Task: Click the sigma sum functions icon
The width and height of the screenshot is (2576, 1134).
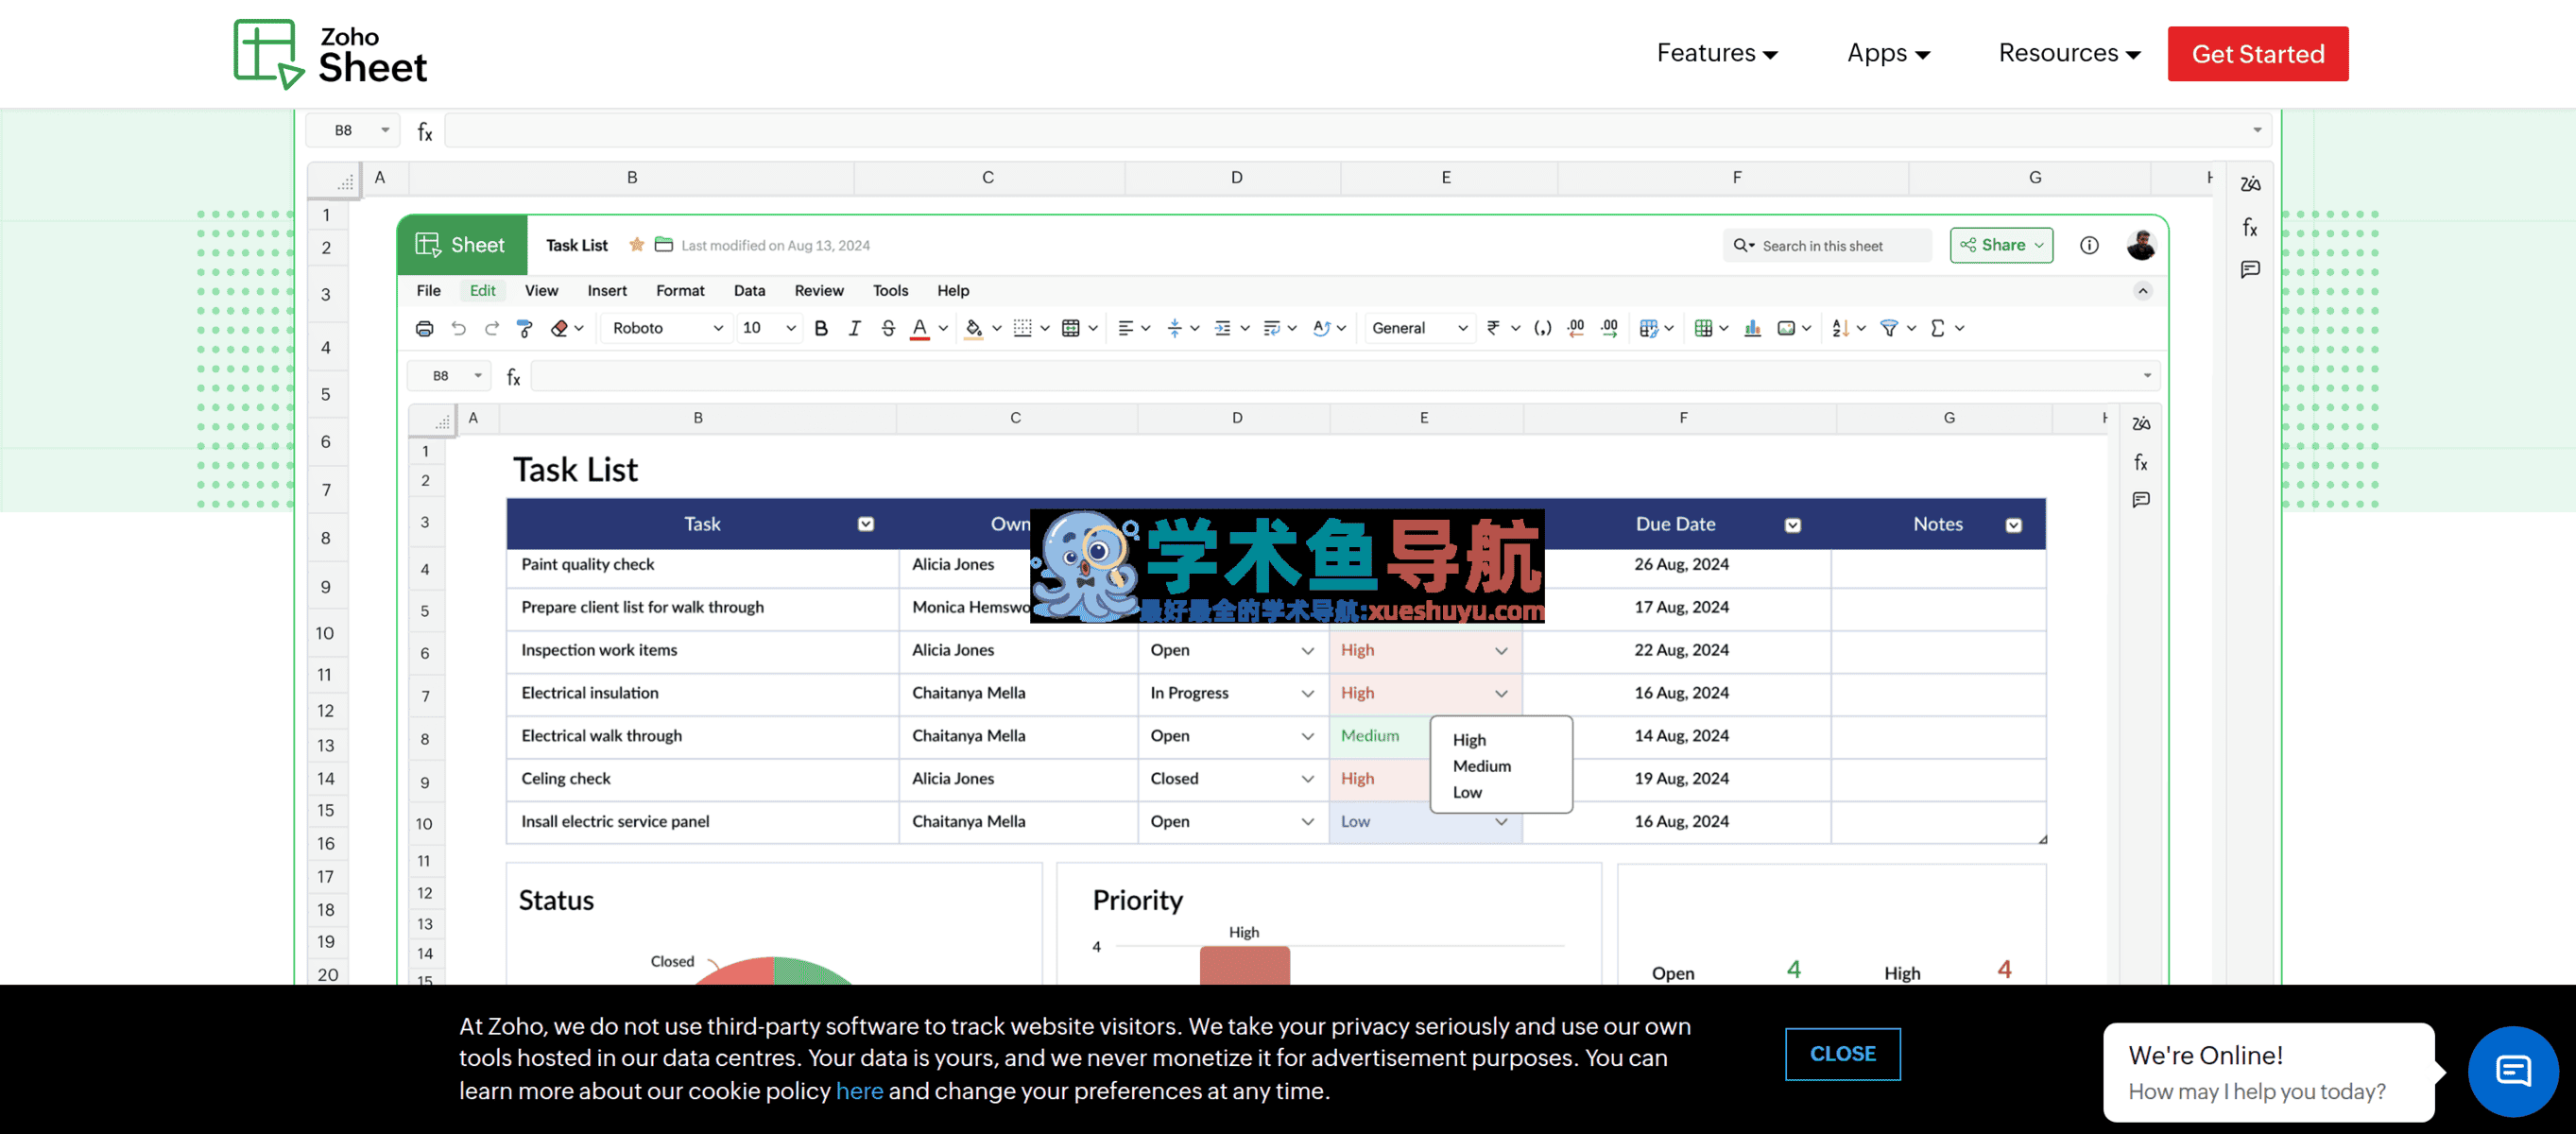Action: (x=1937, y=328)
